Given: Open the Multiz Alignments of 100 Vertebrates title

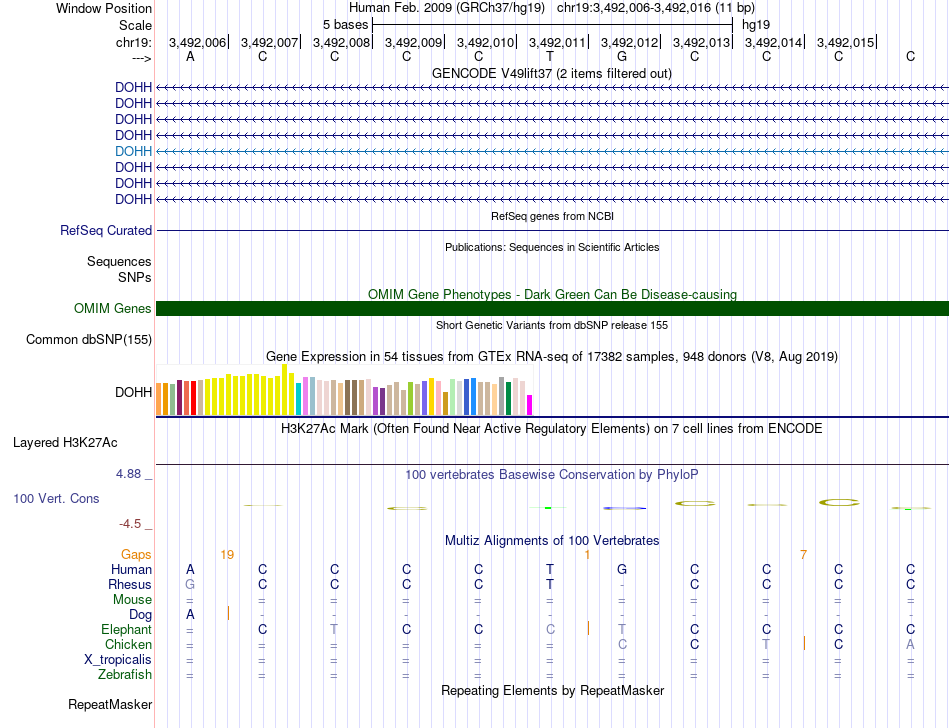Looking at the screenshot, I should tap(552, 540).
